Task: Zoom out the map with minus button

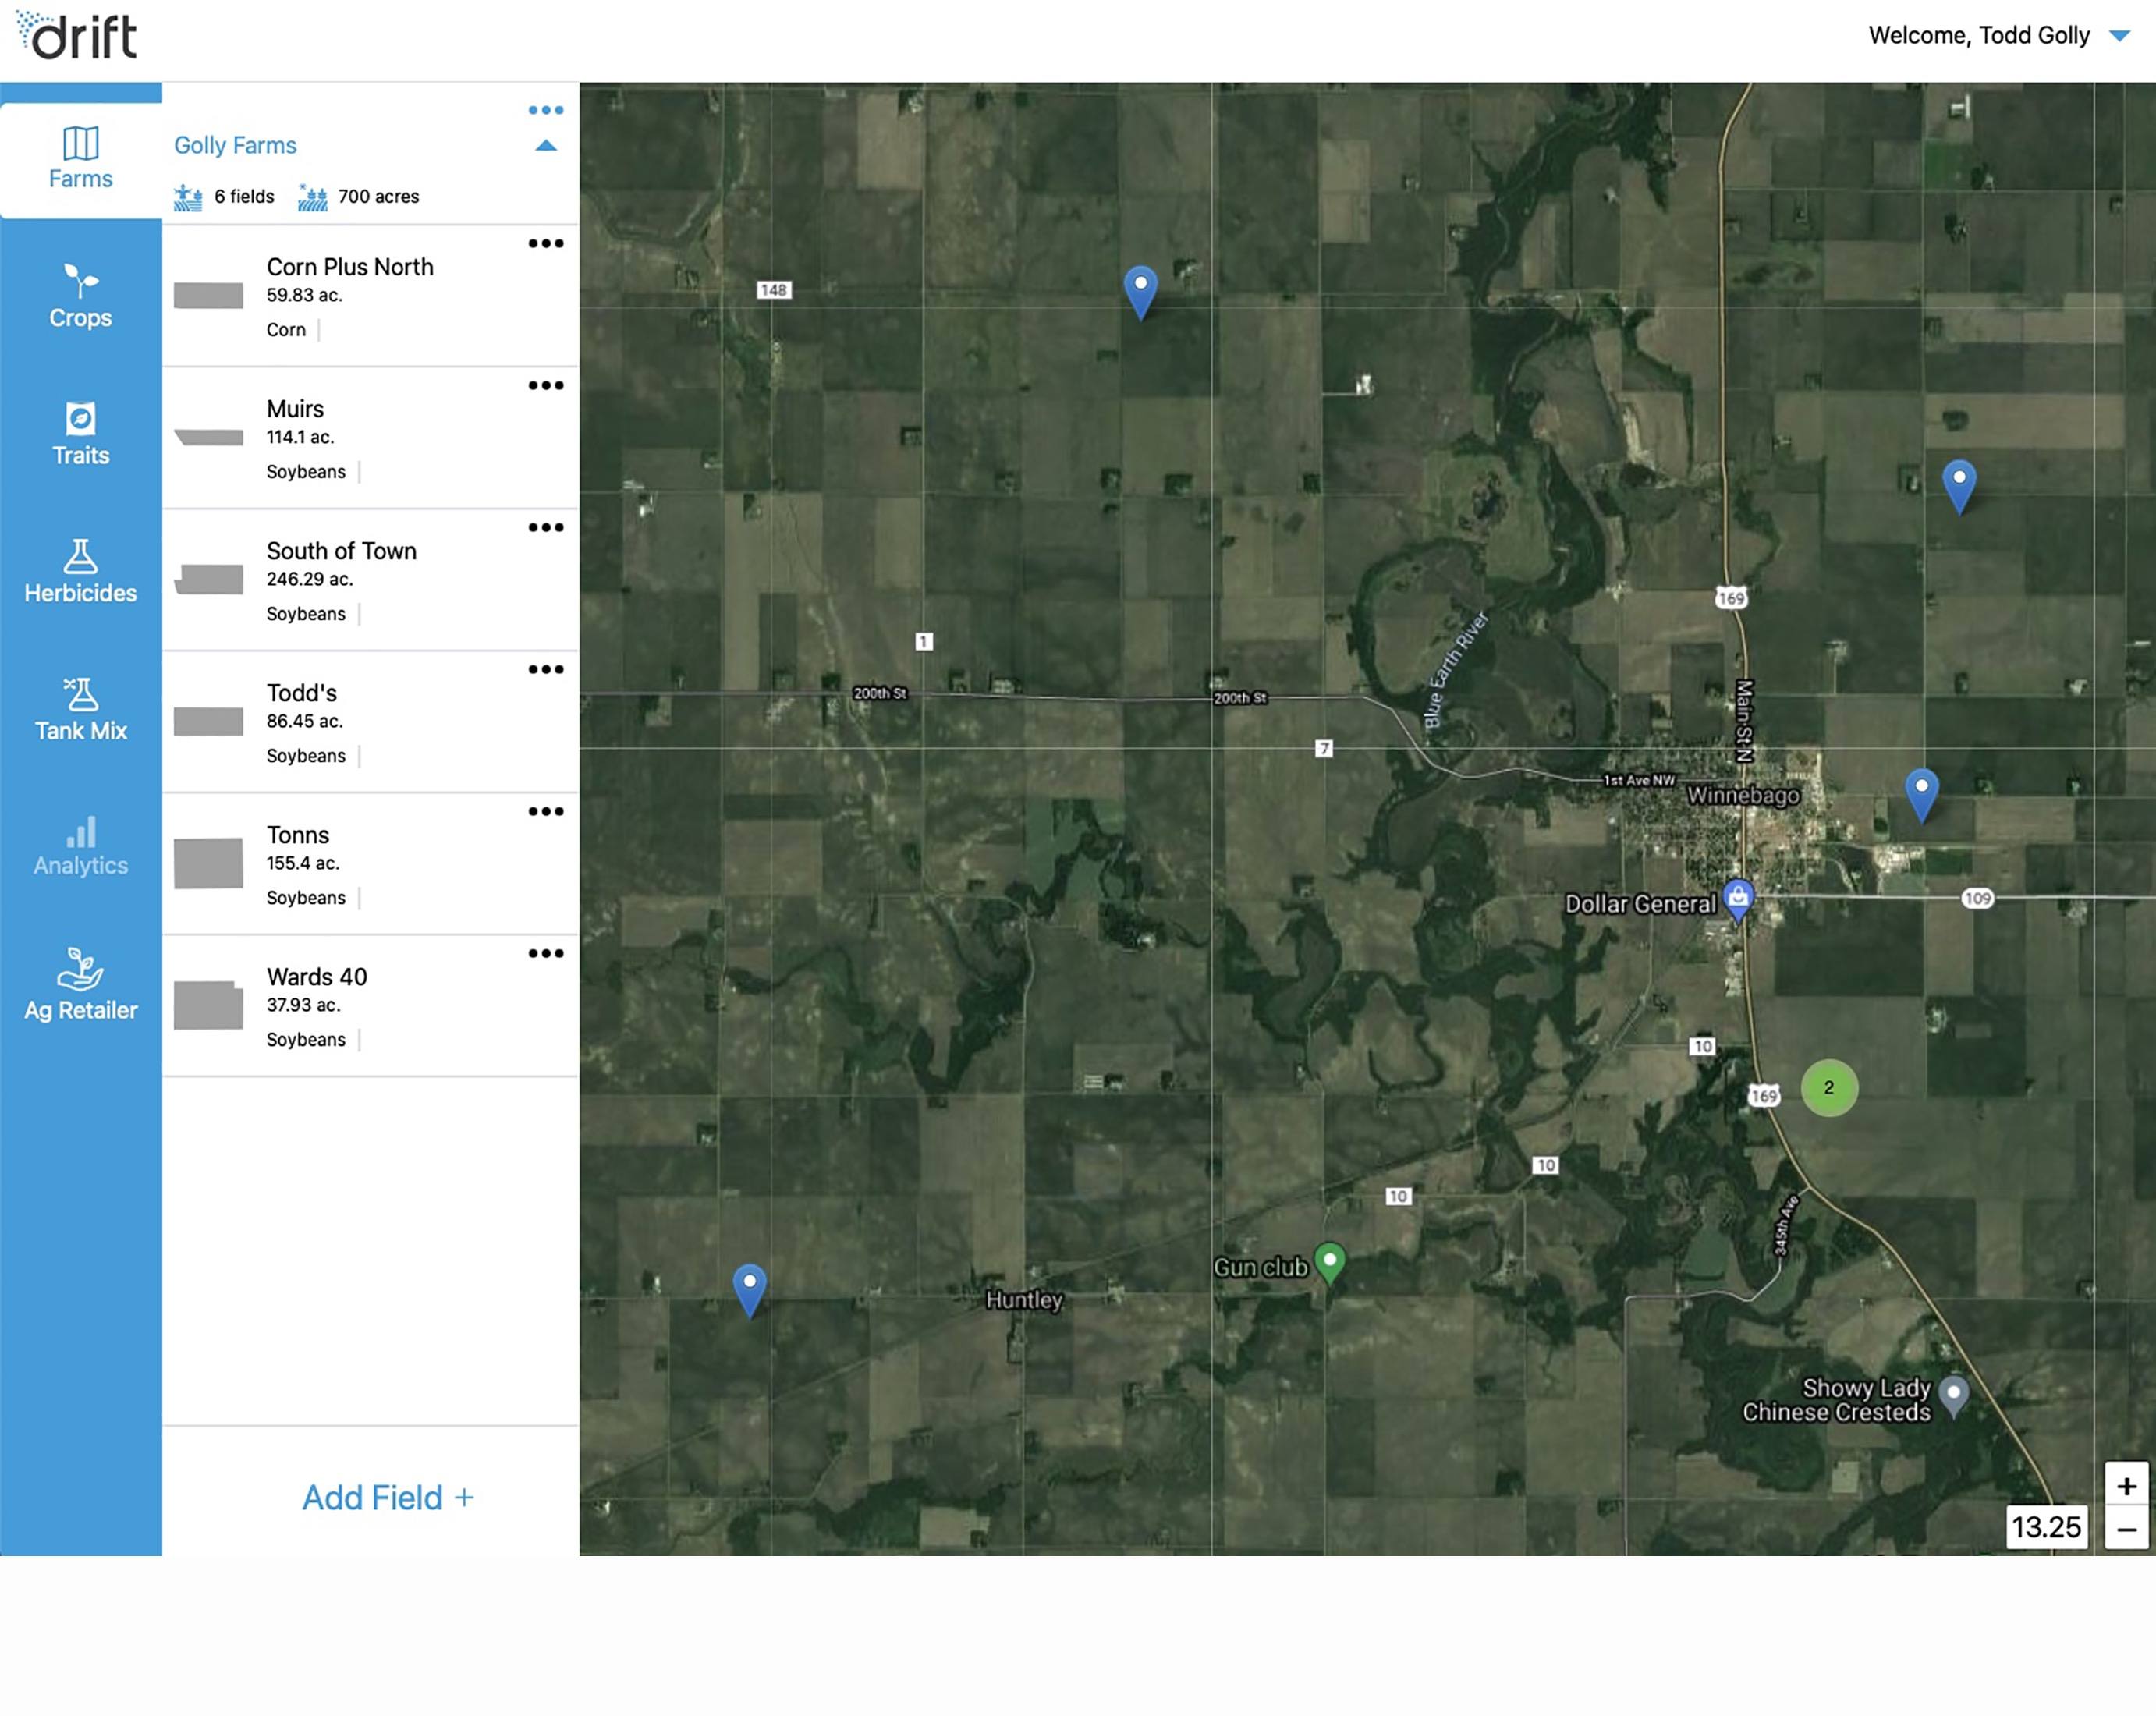Action: (x=2126, y=1530)
